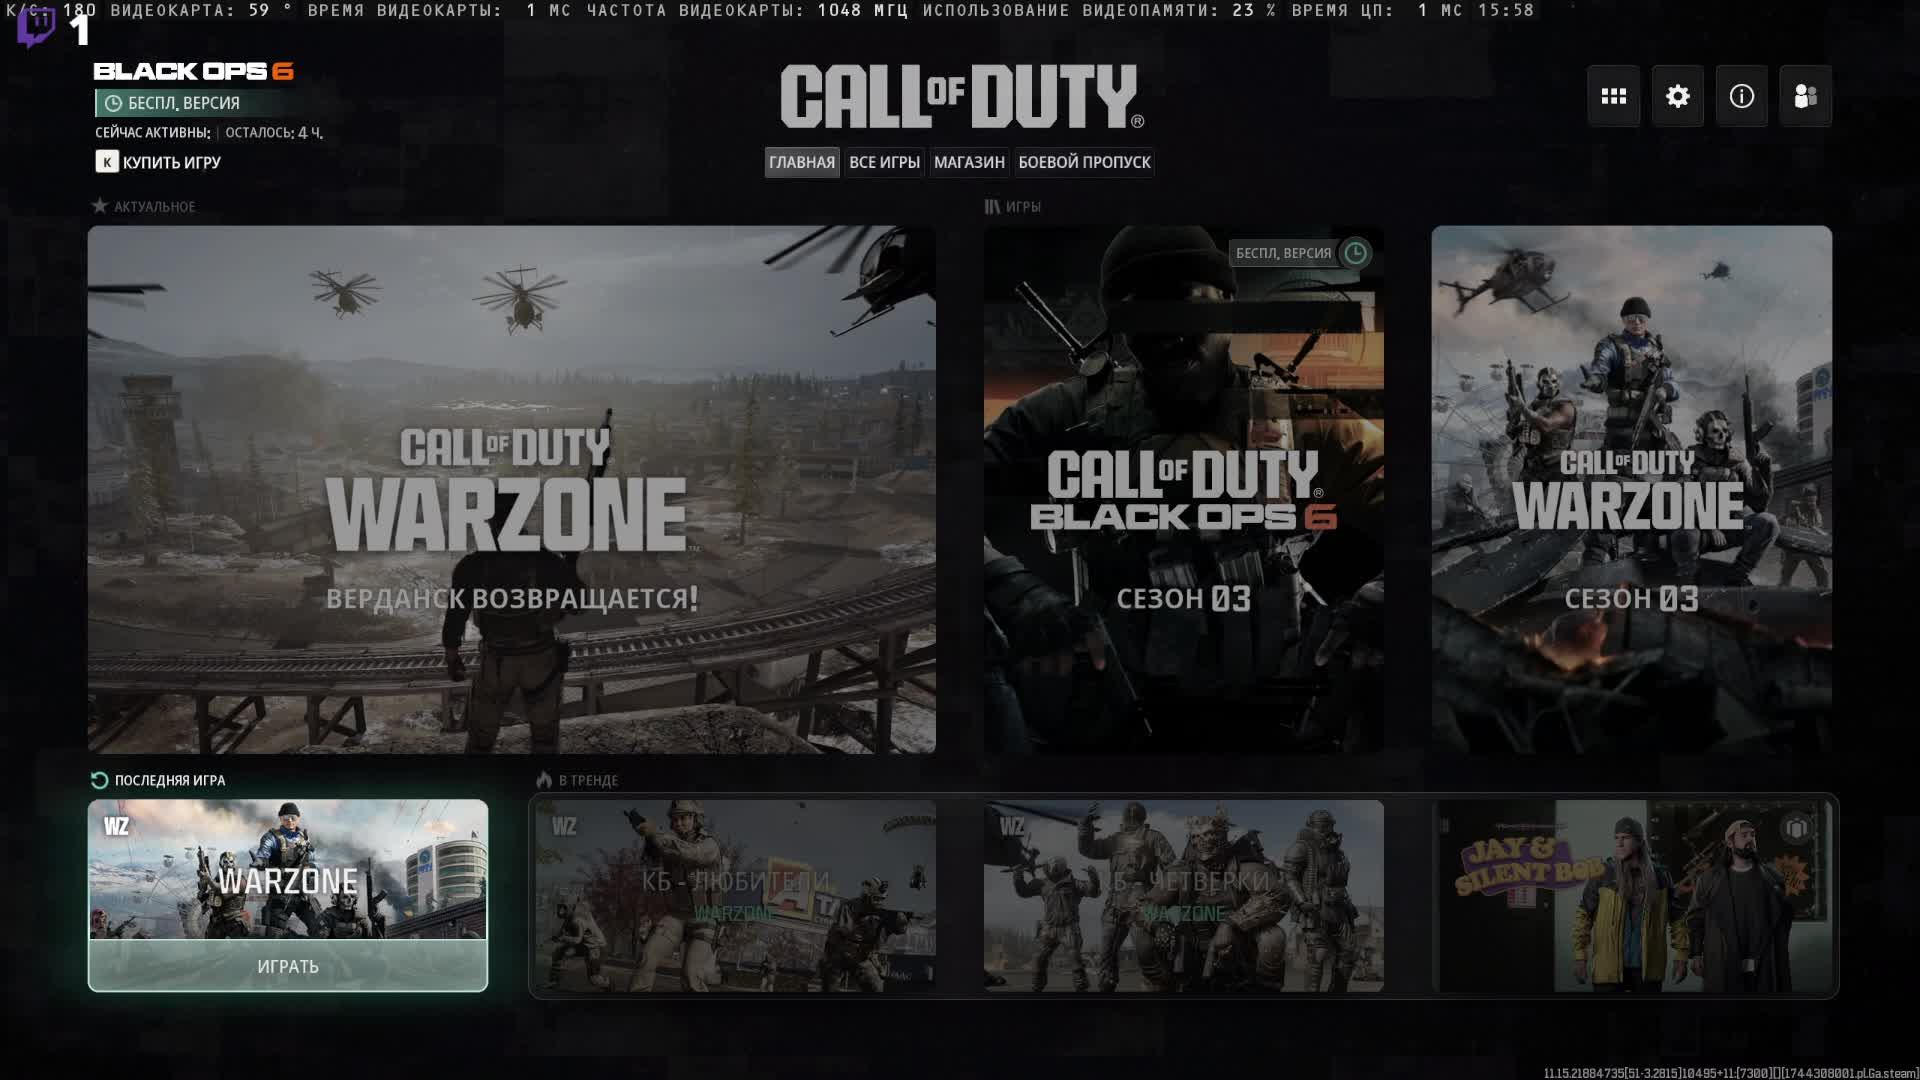Open the grid menu icon
Screen dimensions: 1920x1080
tap(1613, 96)
